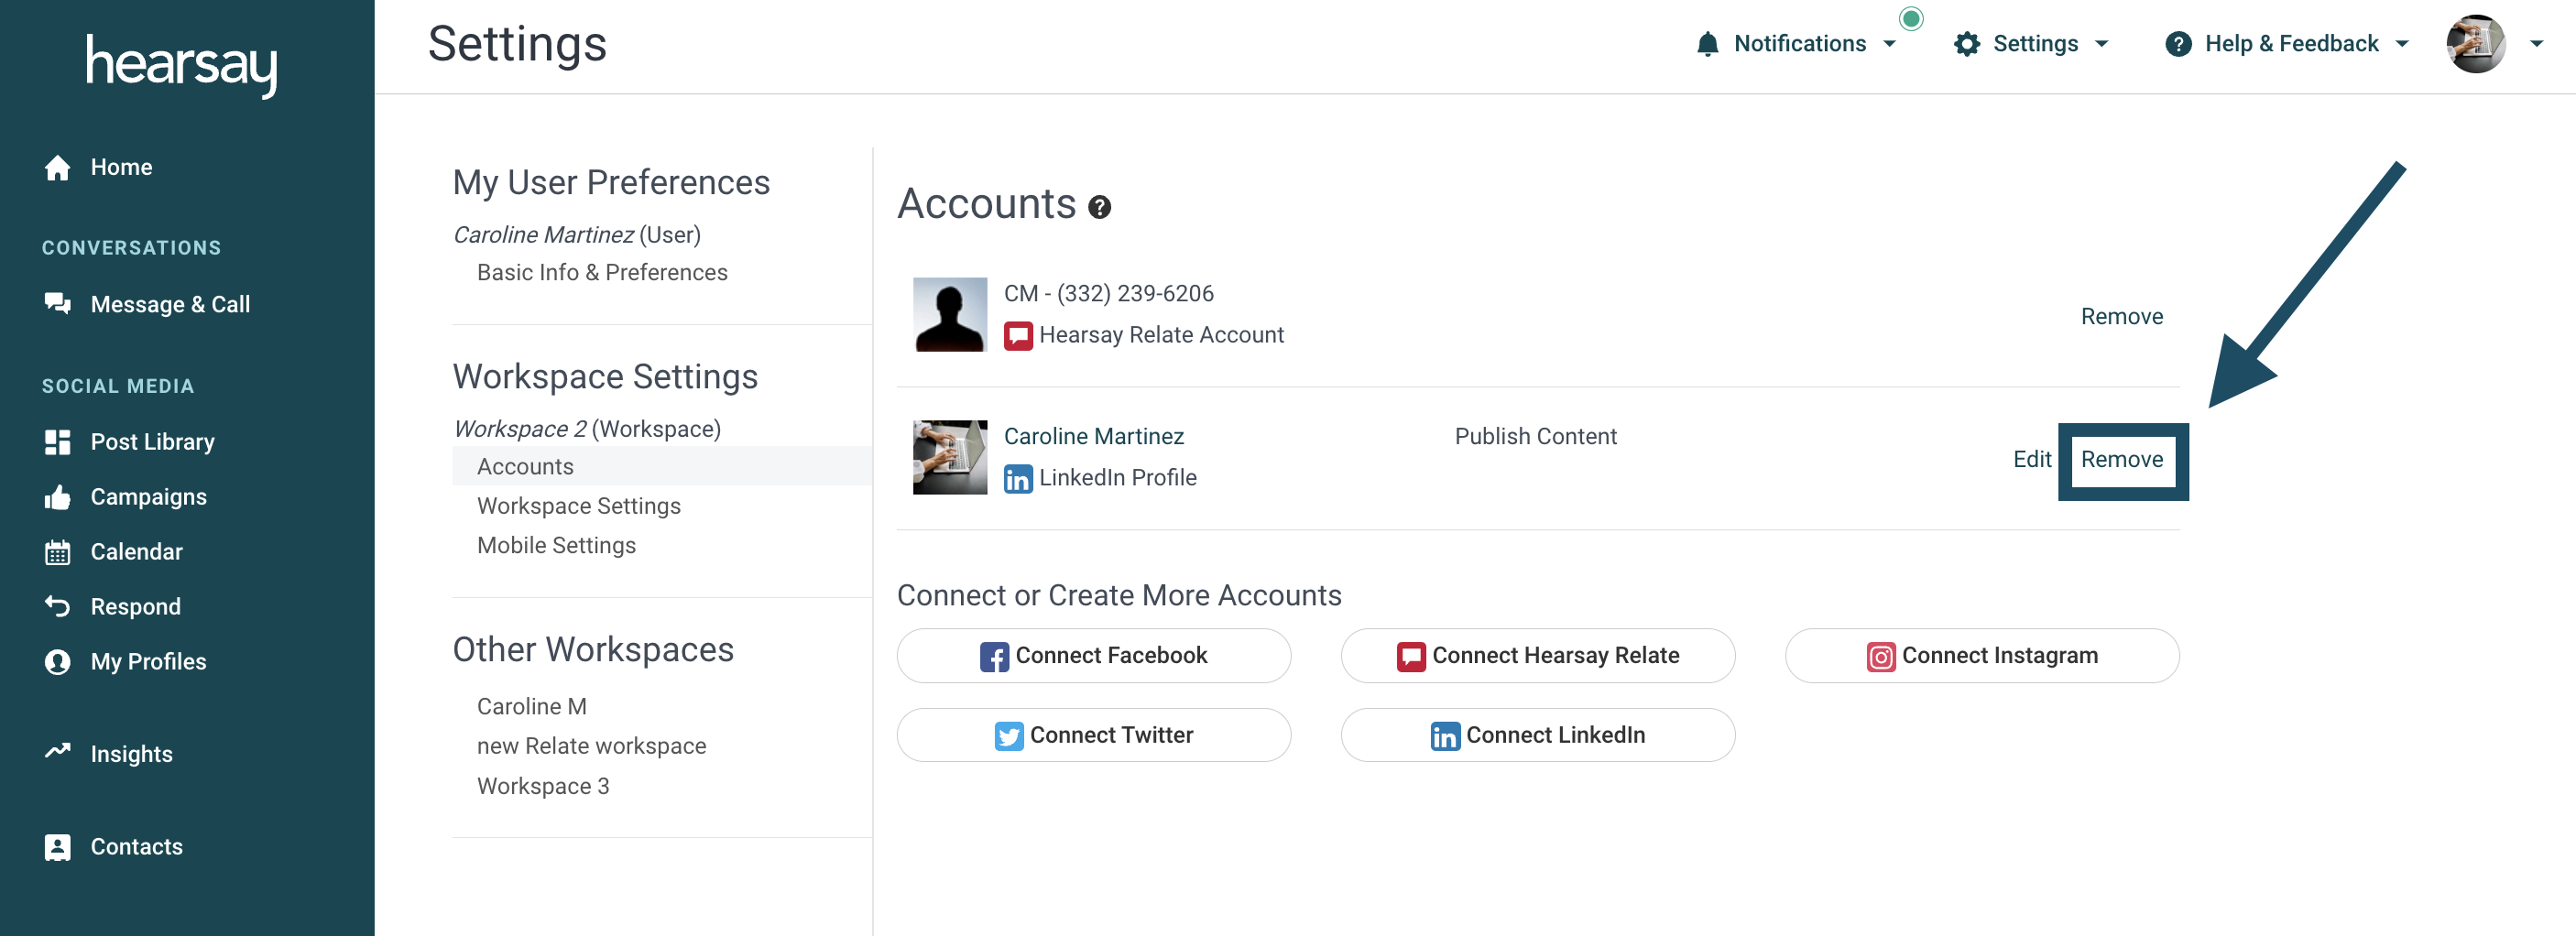Click the Contacts card icon

(57, 847)
